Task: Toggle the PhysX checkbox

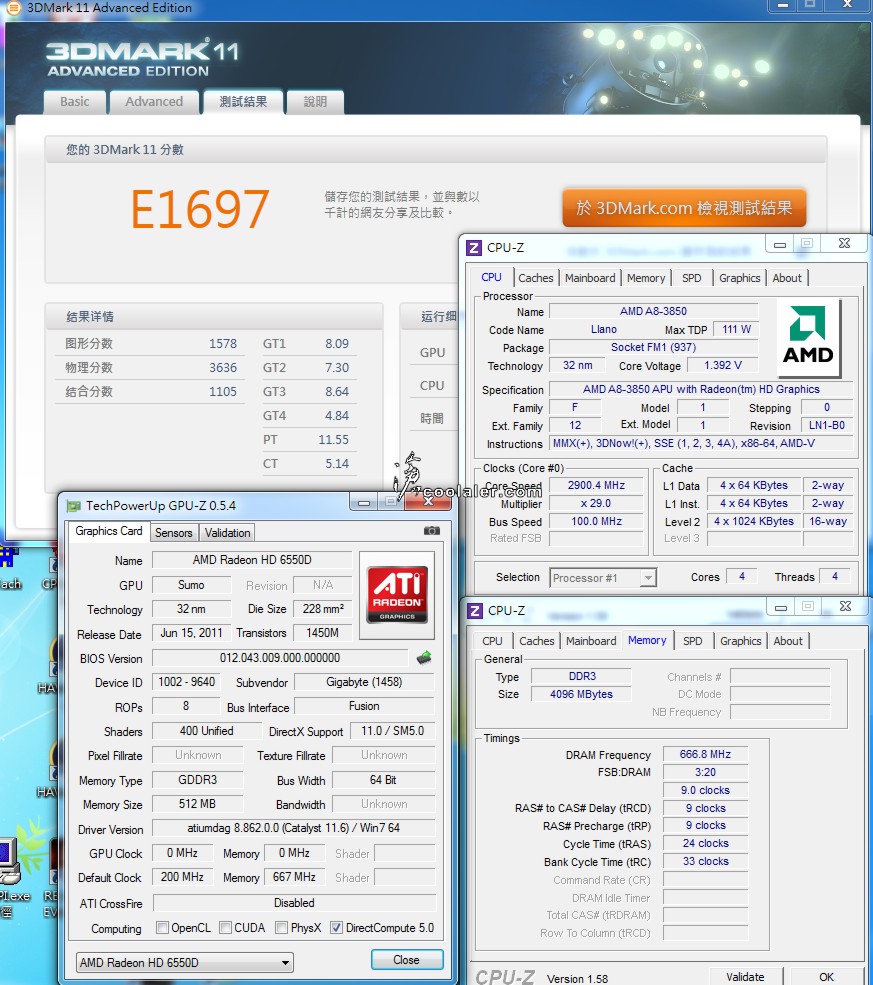Action: [281, 928]
